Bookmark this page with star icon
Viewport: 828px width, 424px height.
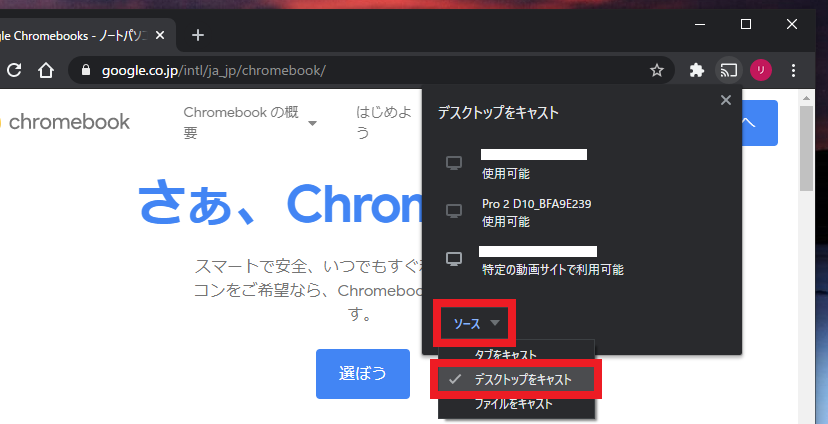coord(657,71)
